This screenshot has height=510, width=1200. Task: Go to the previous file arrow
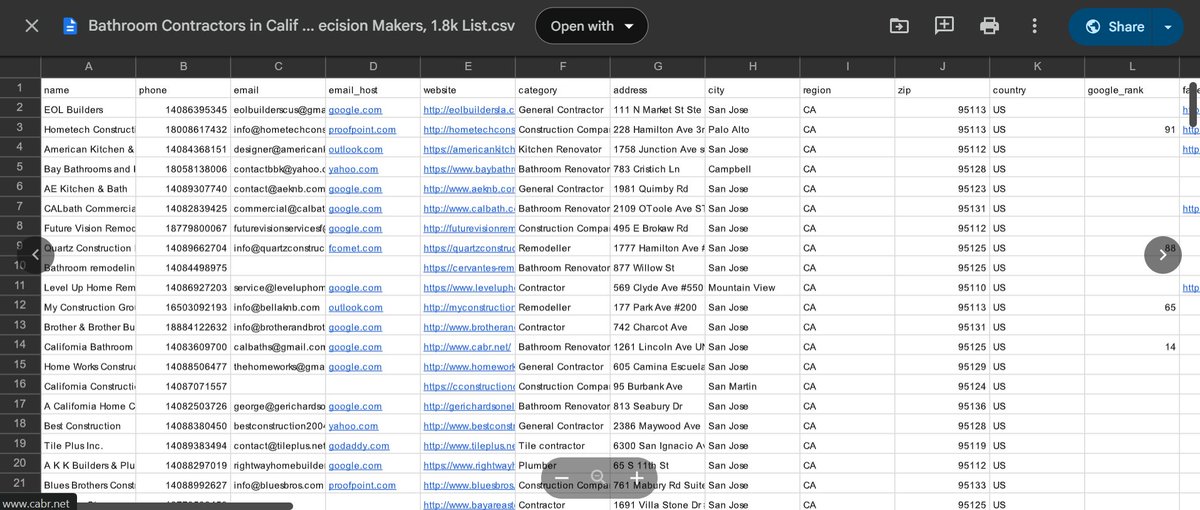coord(36,254)
